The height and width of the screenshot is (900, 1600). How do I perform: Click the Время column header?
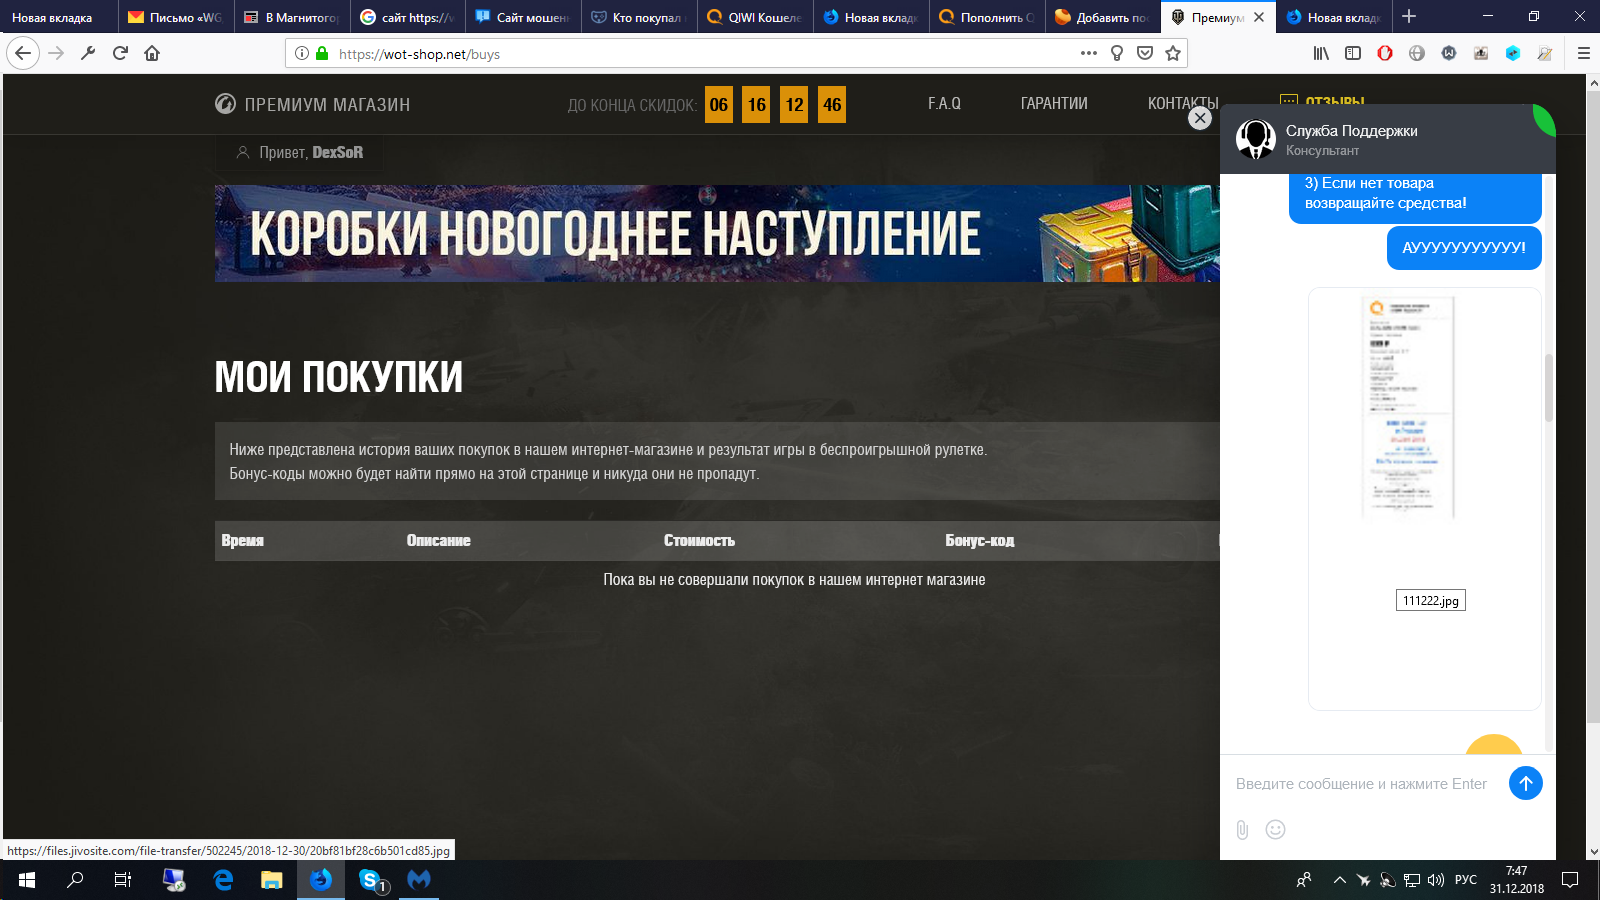pos(243,540)
